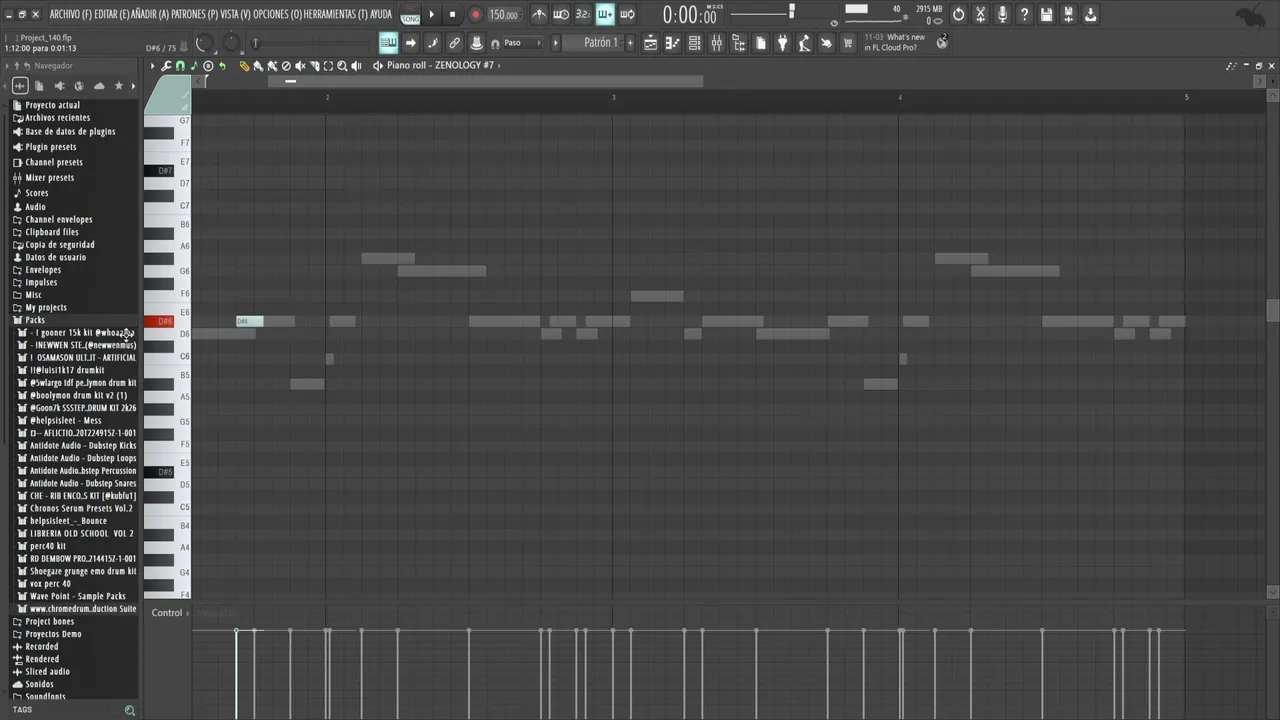Select the mute tool in piano roll
Image resolution: width=1280 pixels, height=720 pixels.
(300, 66)
